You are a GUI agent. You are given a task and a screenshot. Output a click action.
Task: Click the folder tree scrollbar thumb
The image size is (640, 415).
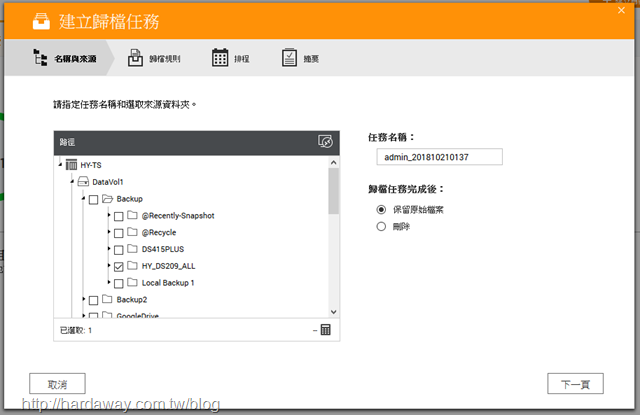point(333,191)
